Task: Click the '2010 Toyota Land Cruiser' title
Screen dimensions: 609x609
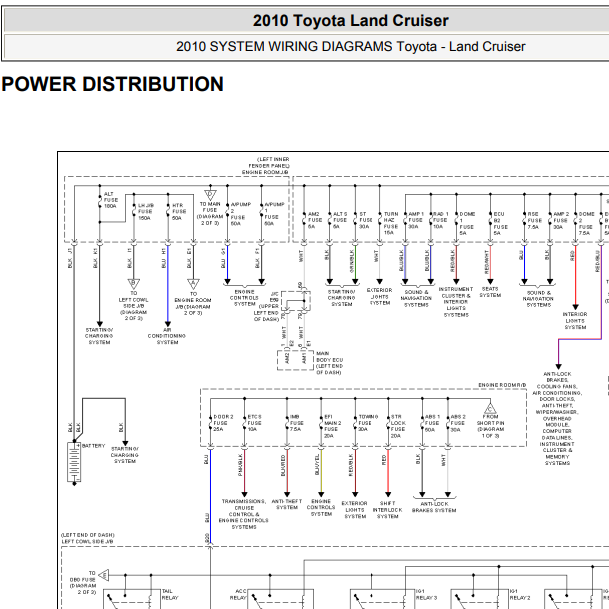Action: click(351, 21)
